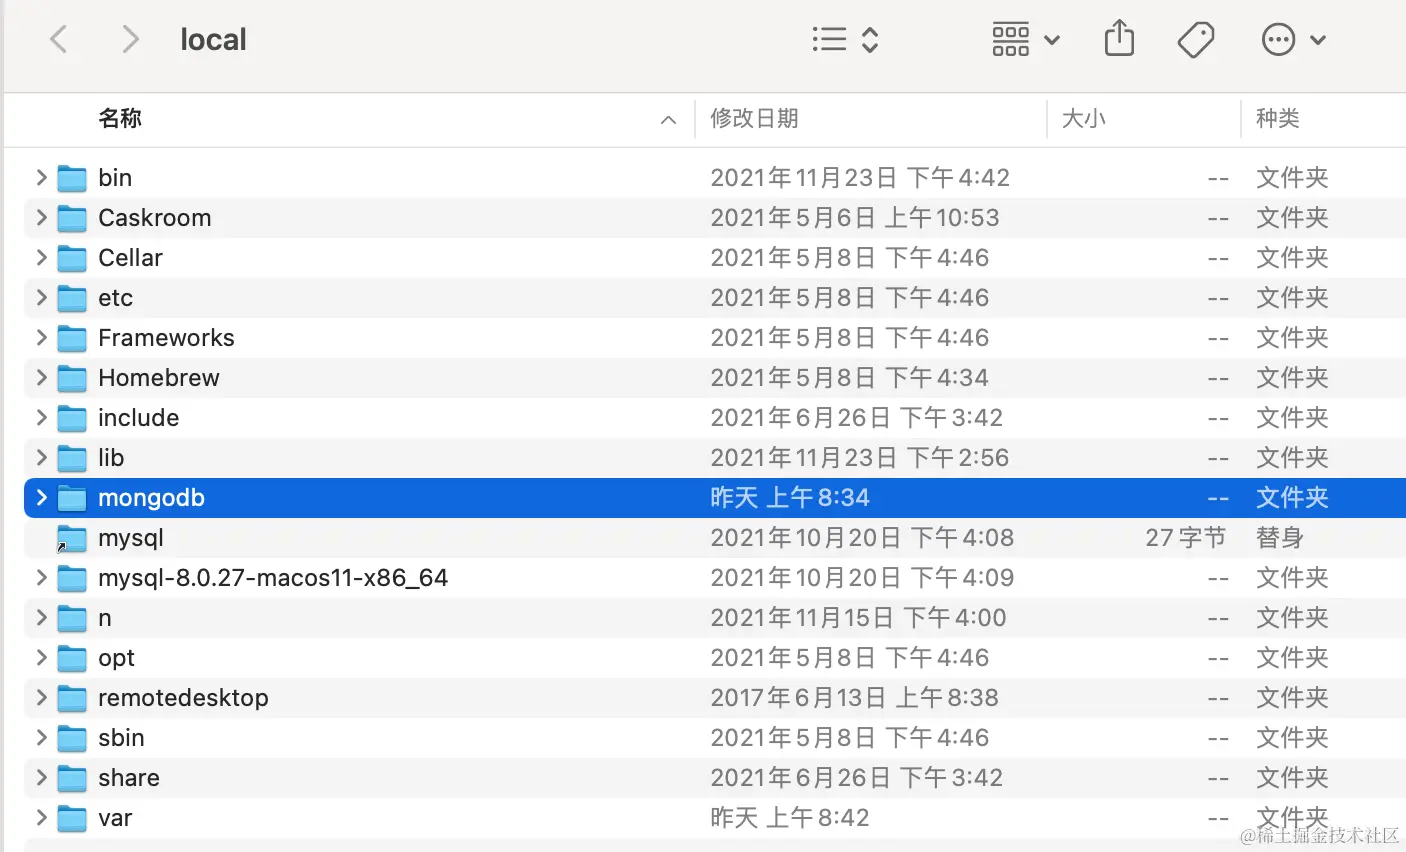Expand the mysql-8.0.27-macos11-x86_64 folder
Viewport: 1406px width, 852px height.
click(x=41, y=578)
